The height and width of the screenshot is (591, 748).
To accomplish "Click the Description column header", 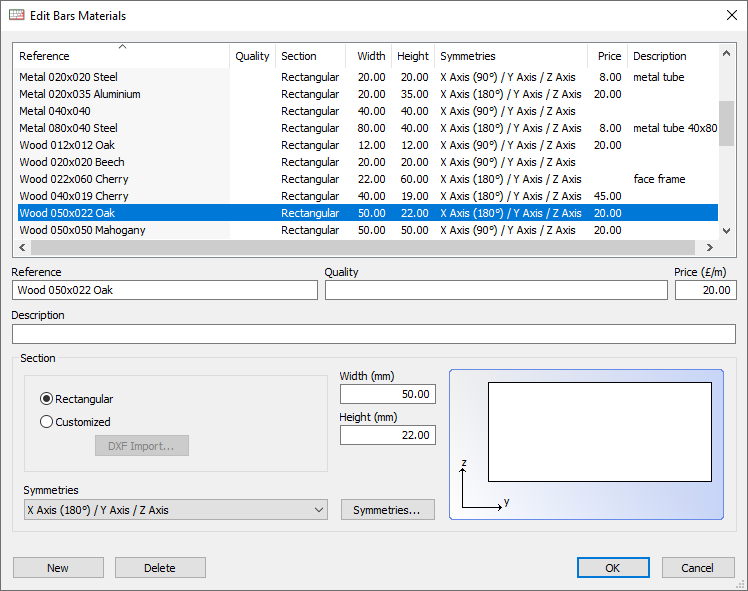I will click(673, 56).
